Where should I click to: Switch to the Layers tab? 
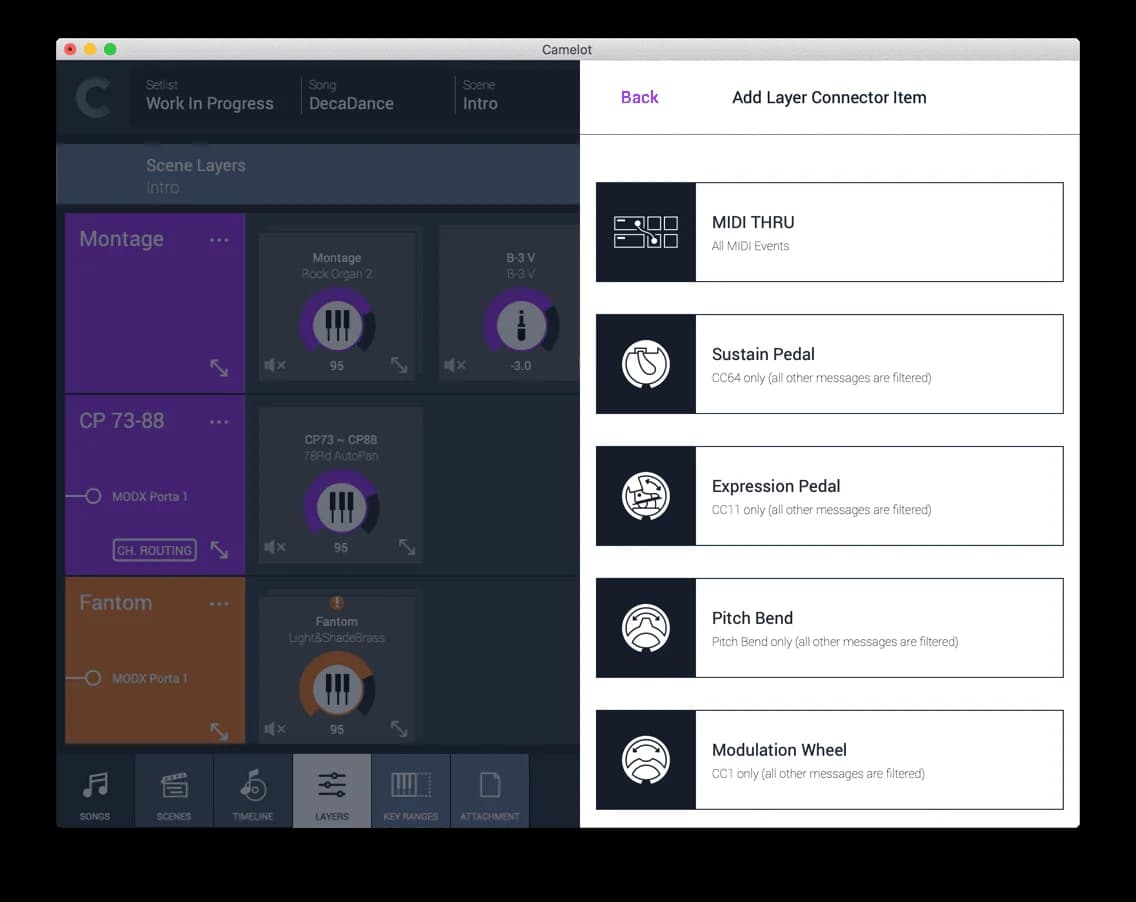point(332,790)
